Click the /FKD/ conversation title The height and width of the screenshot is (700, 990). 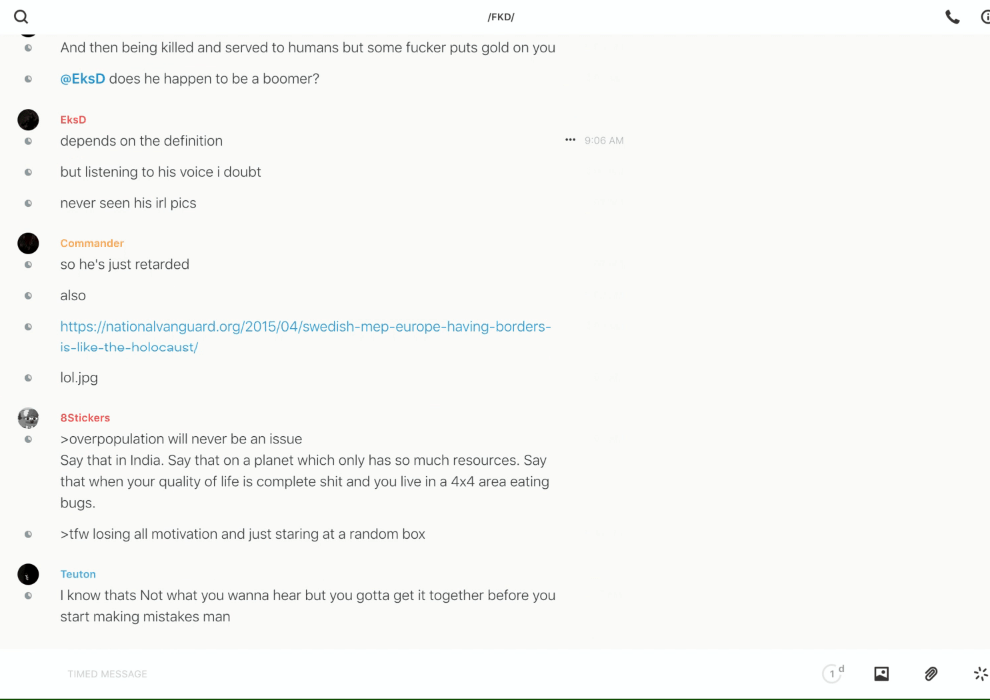(x=501, y=17)
